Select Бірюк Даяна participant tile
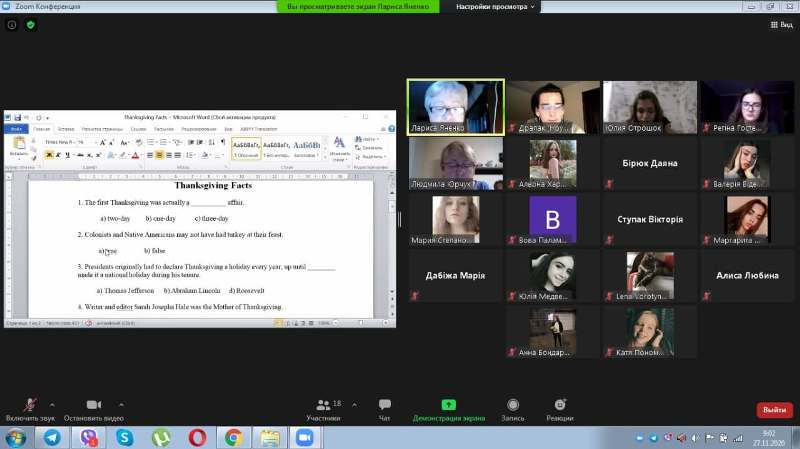Screen dimensions: 800x449 pyautogui.click(x=649, y=163)
